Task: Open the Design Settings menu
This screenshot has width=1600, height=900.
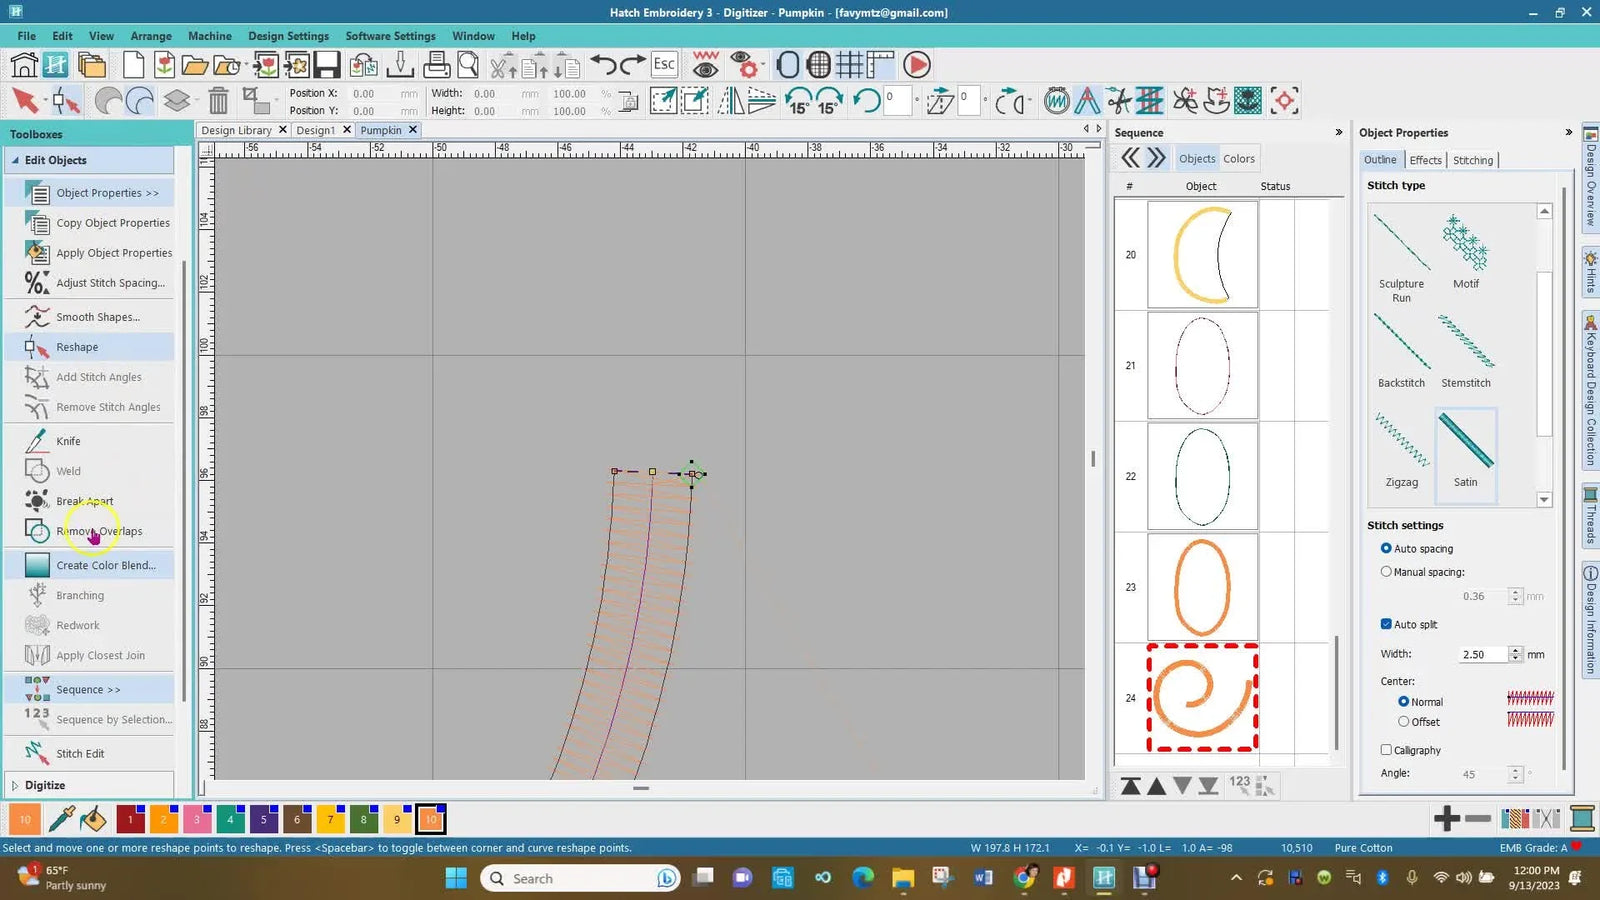Action: [x=288, y=36]
